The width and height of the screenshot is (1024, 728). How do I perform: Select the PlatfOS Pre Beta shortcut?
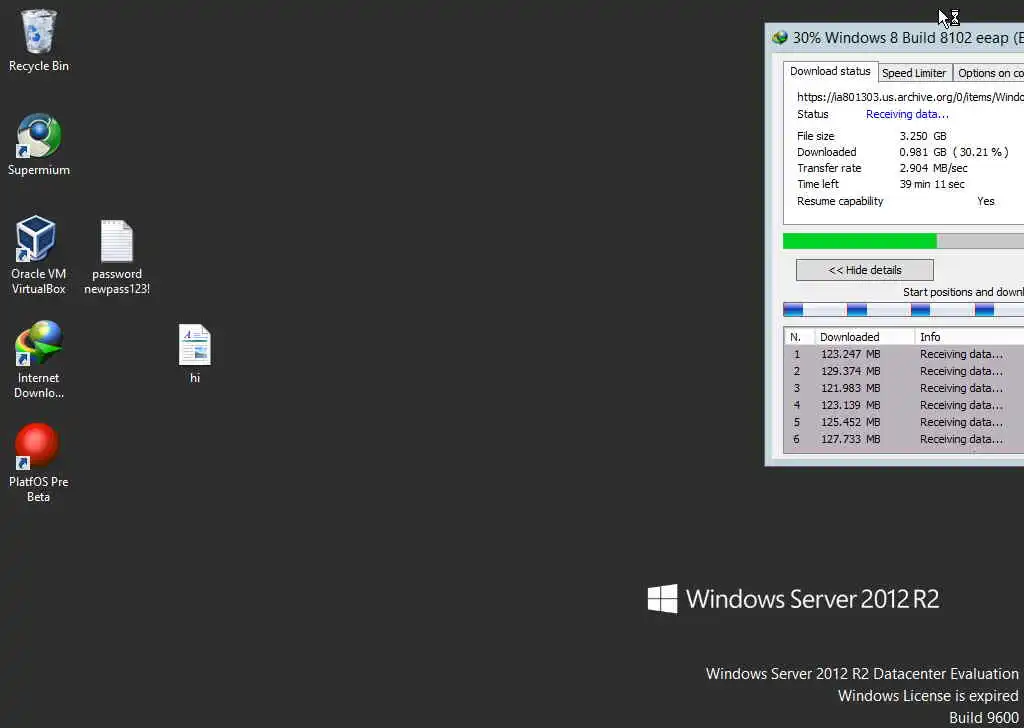[x=39, y=463]
